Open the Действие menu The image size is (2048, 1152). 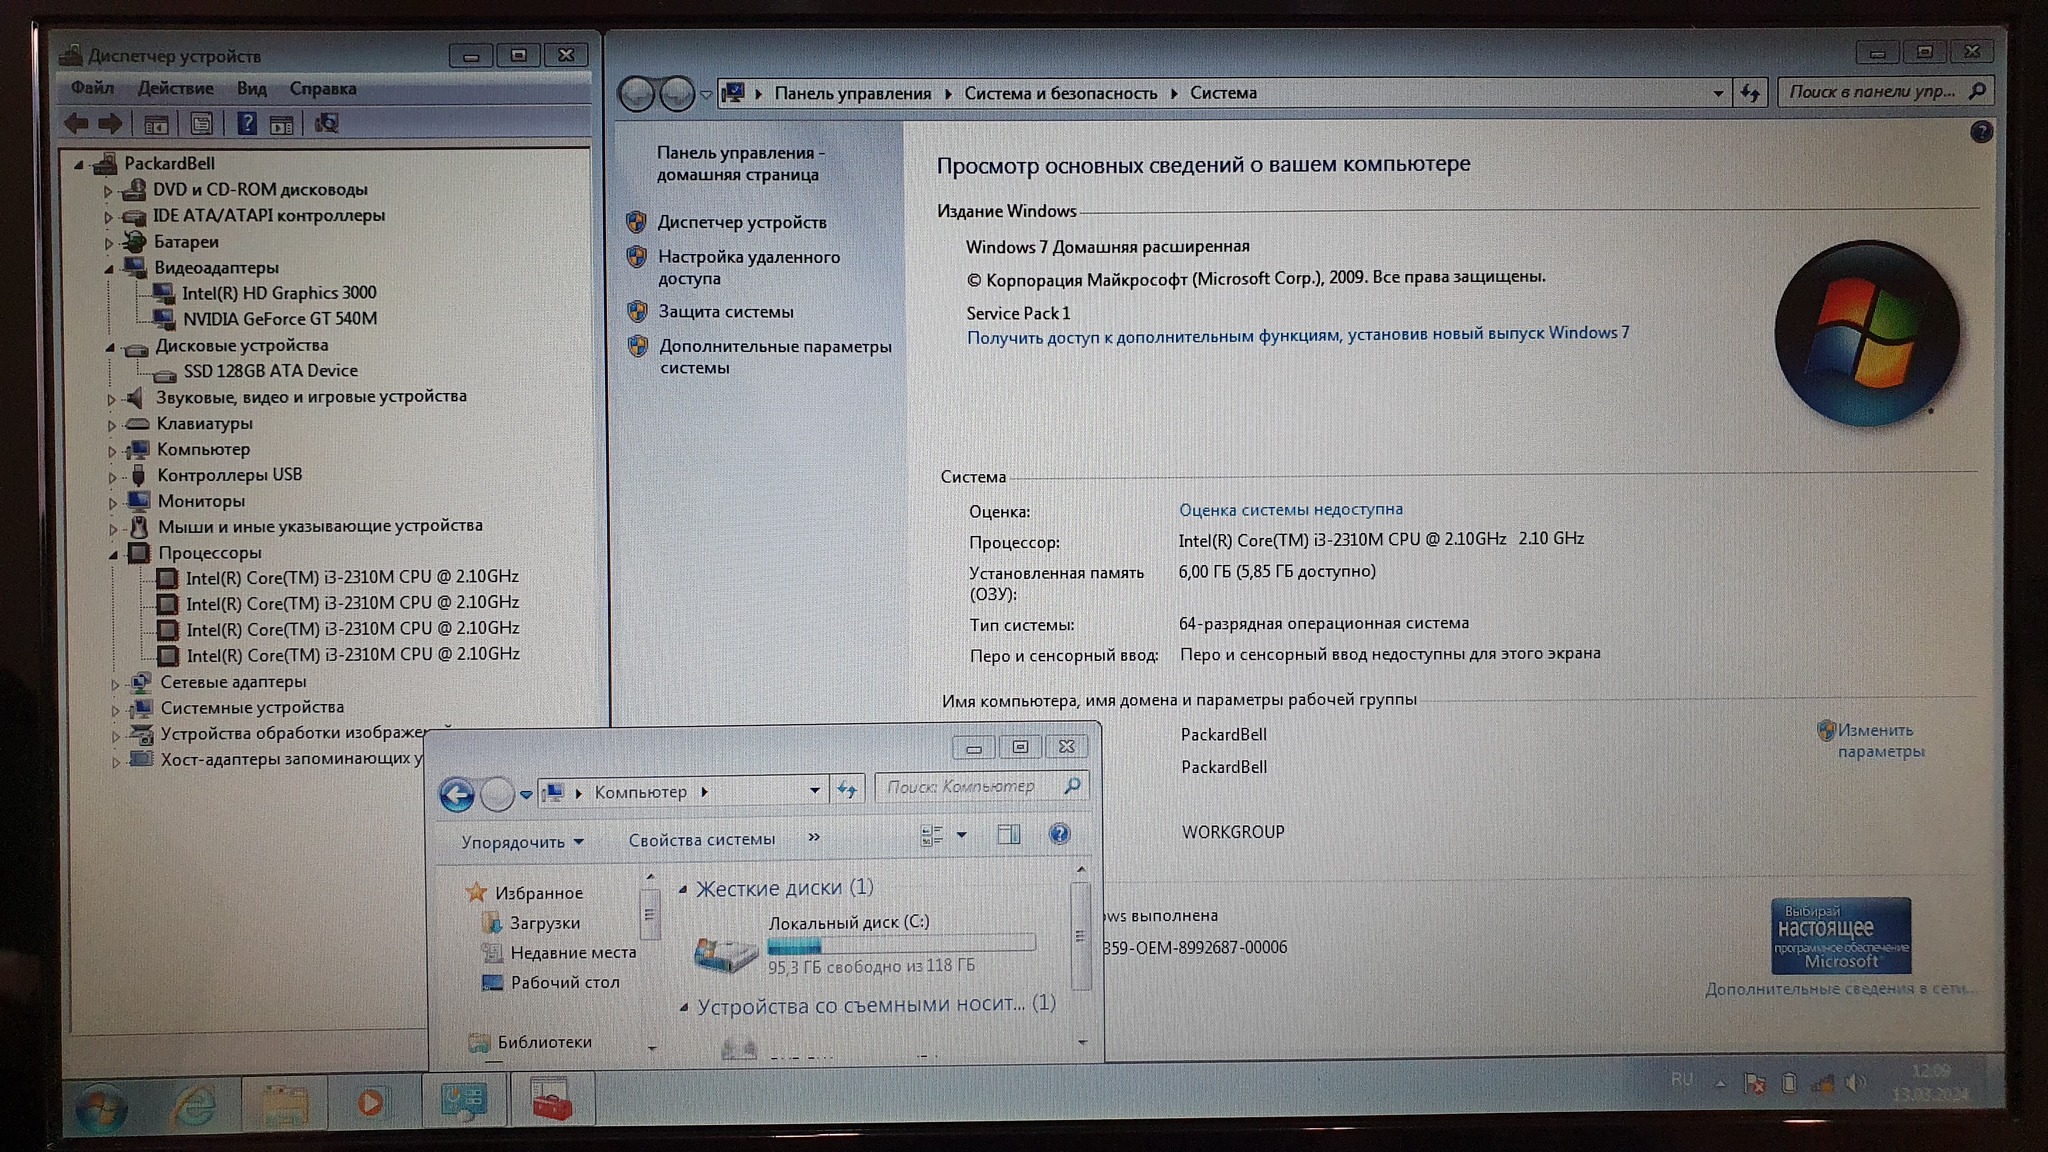[175, 88]
